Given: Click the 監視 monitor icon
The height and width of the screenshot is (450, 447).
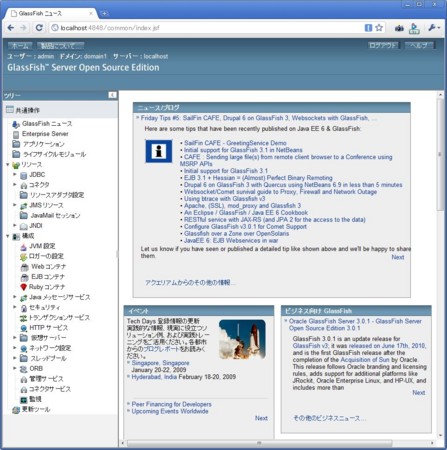Looking at the screenshot, I should click(x=24, y=399).
